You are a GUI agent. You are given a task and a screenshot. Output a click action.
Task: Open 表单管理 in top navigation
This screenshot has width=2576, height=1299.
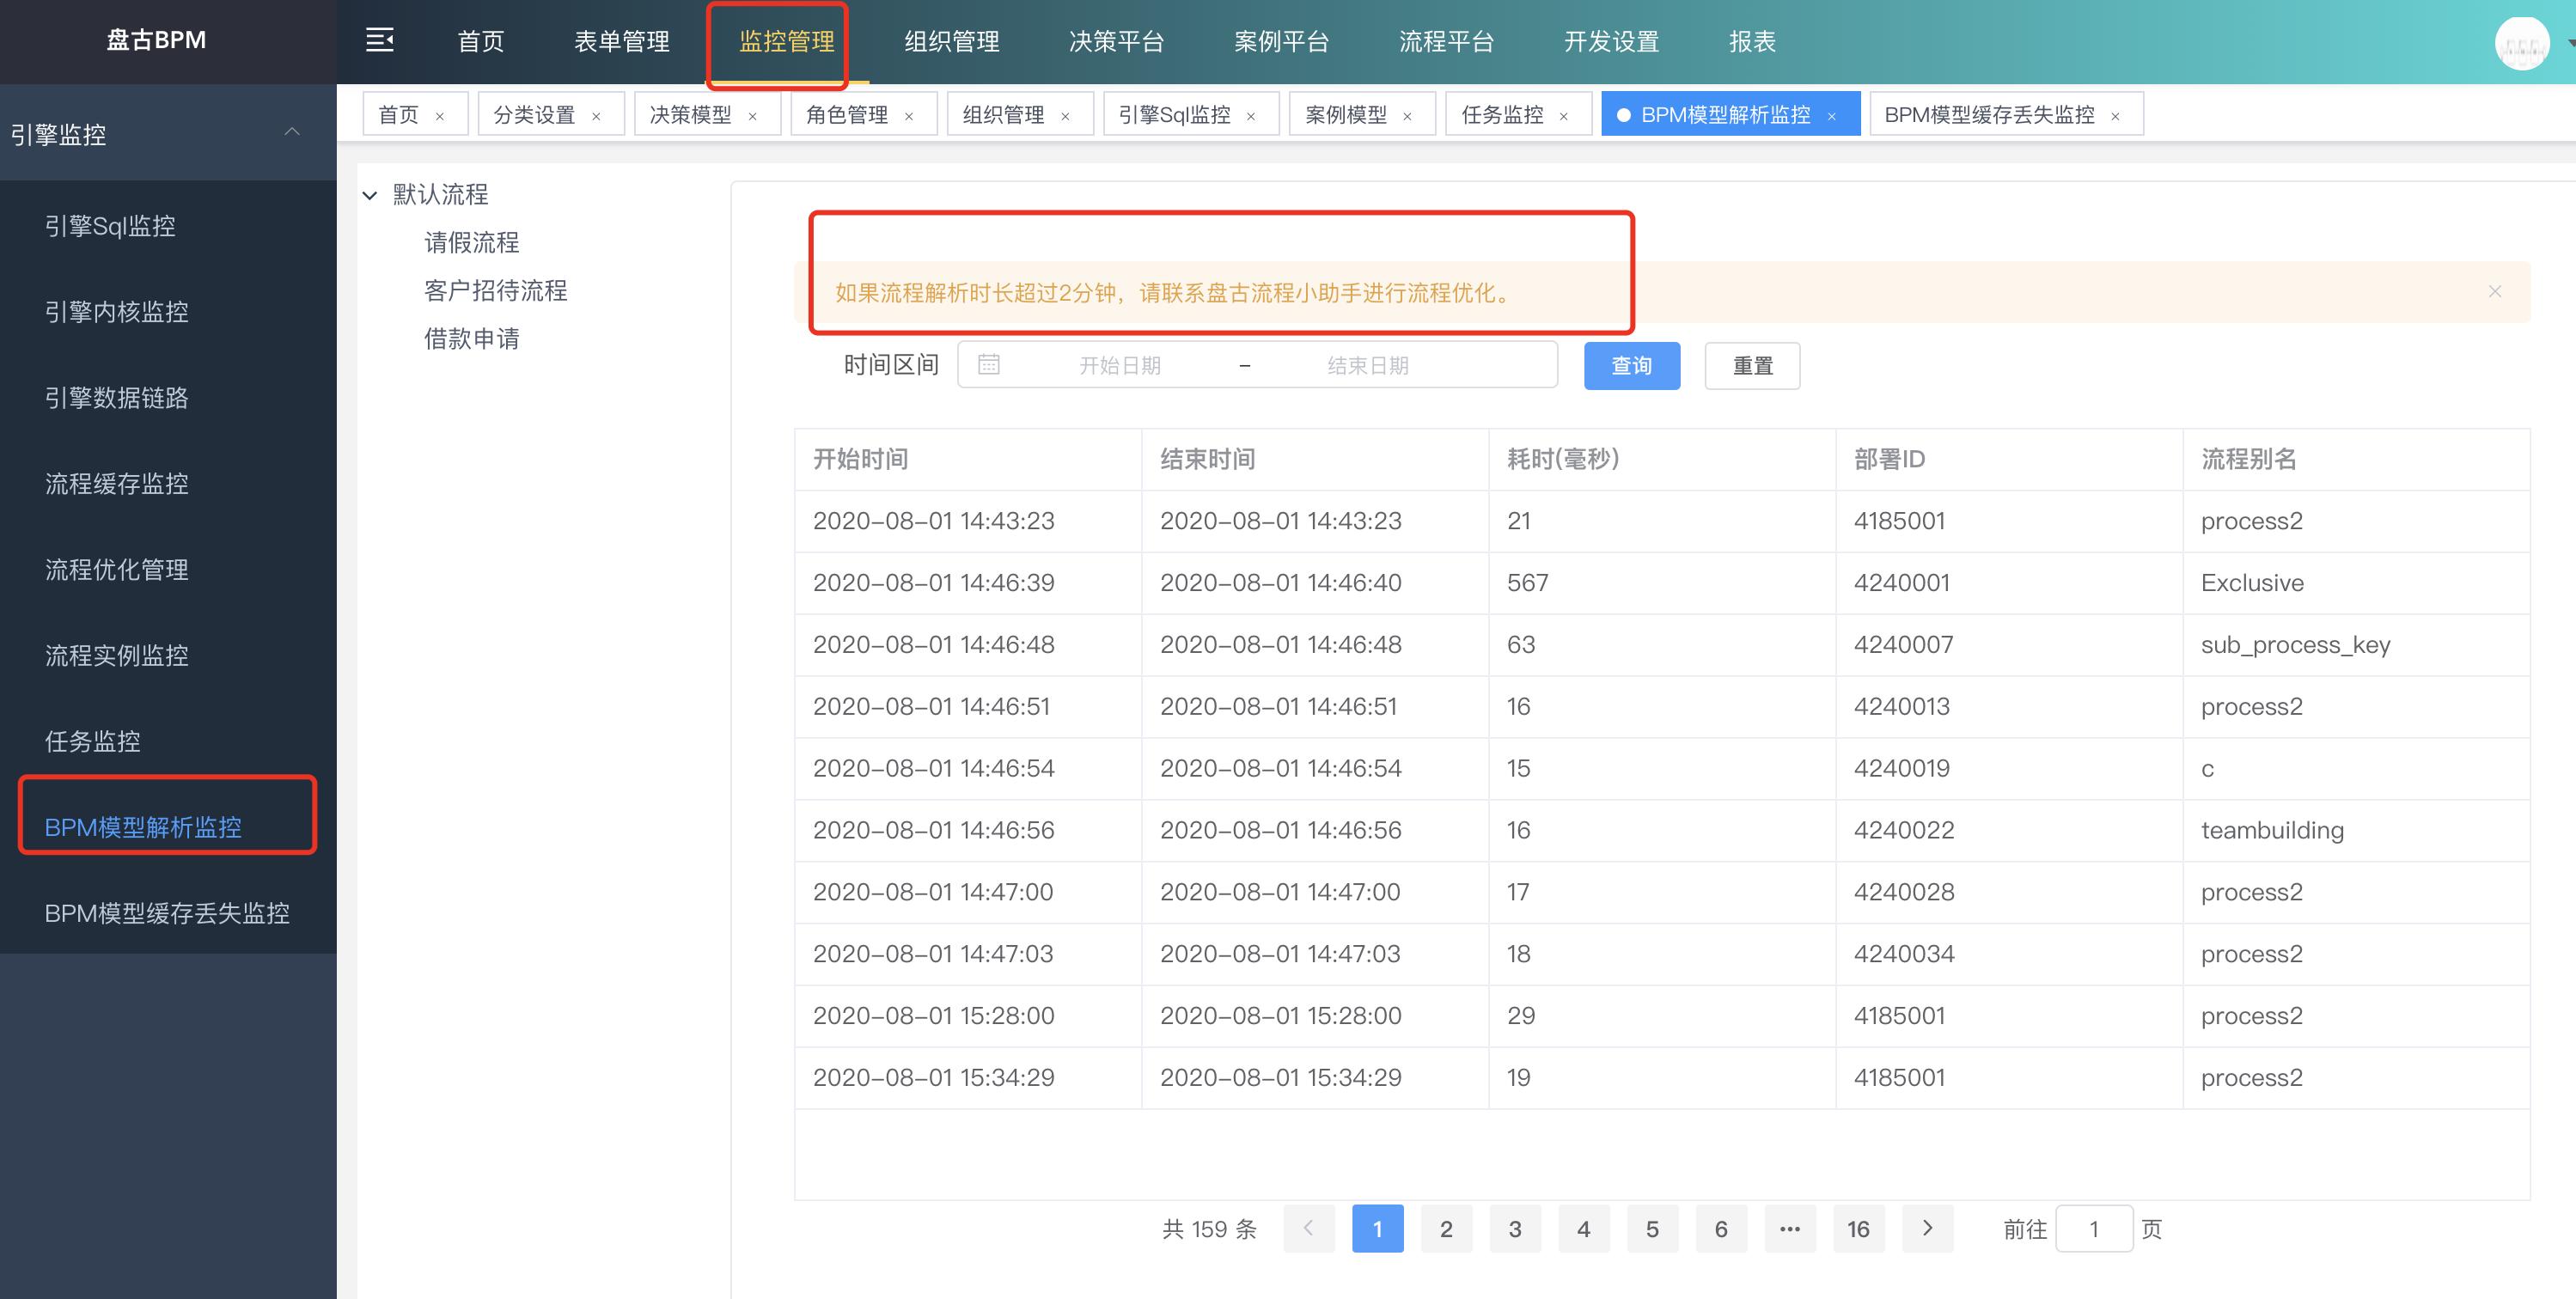tap(621, 41)
